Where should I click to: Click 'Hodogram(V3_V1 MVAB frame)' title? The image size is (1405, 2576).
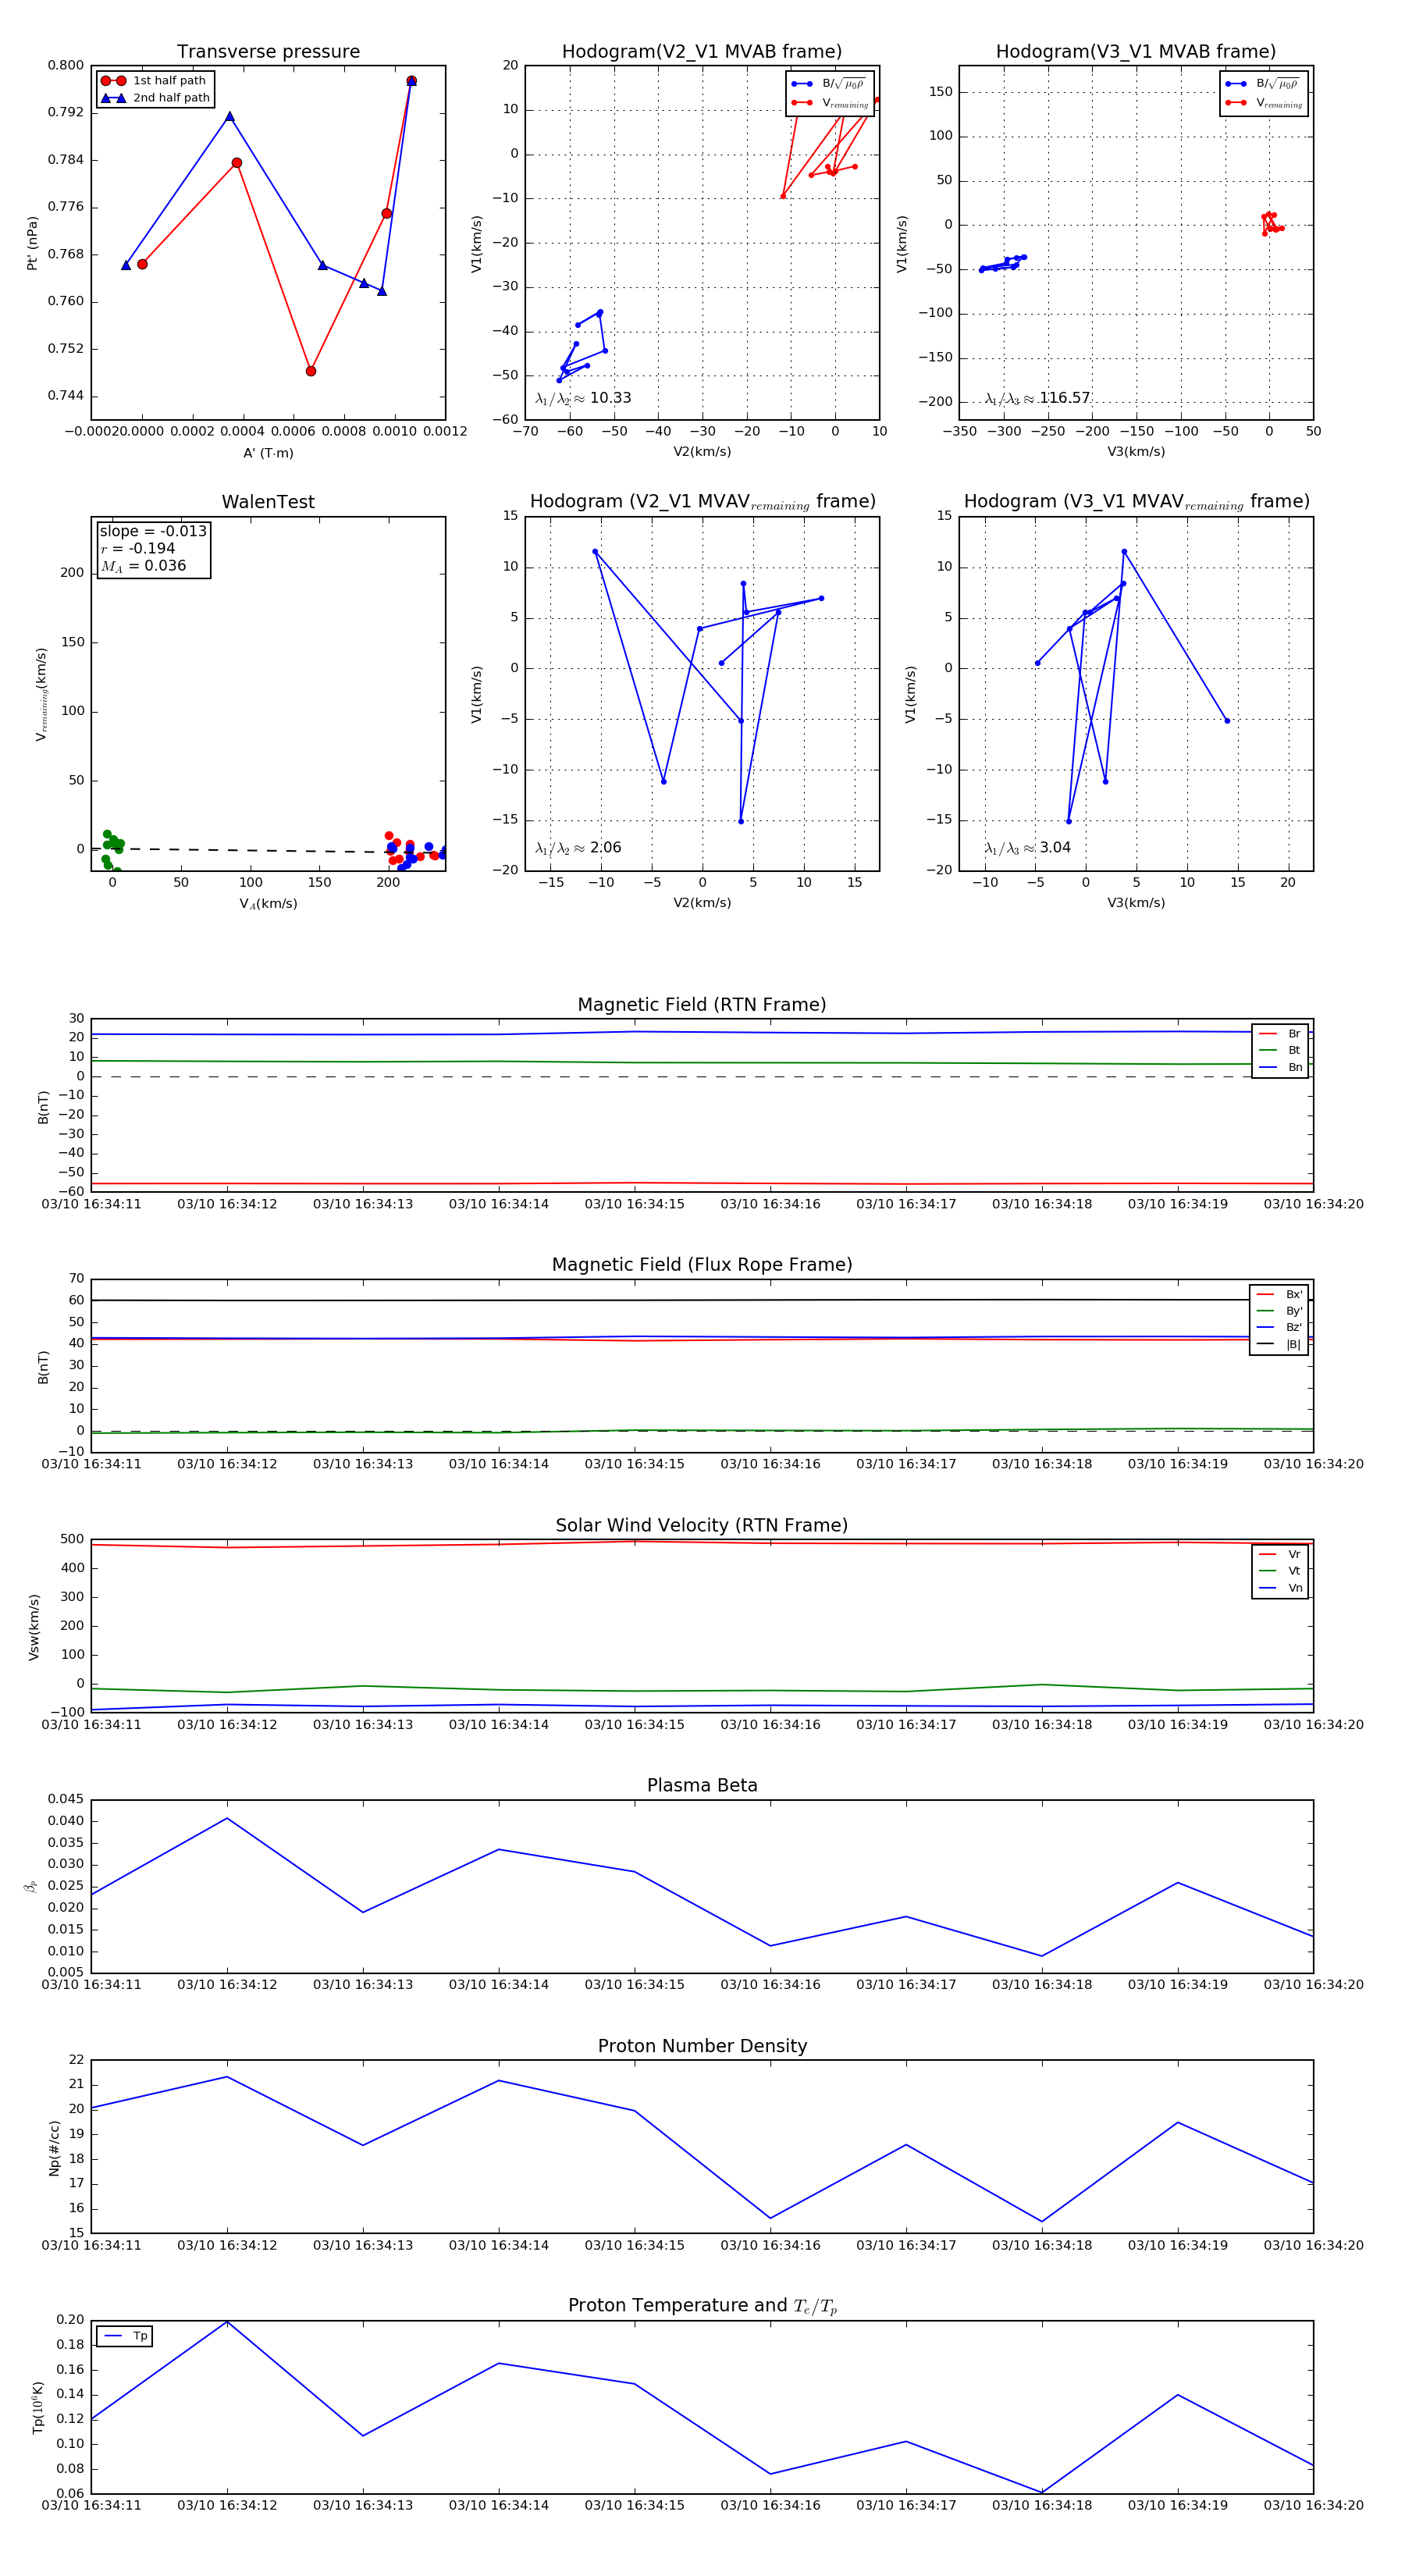pyautogui.click(x=1136, y=52)
